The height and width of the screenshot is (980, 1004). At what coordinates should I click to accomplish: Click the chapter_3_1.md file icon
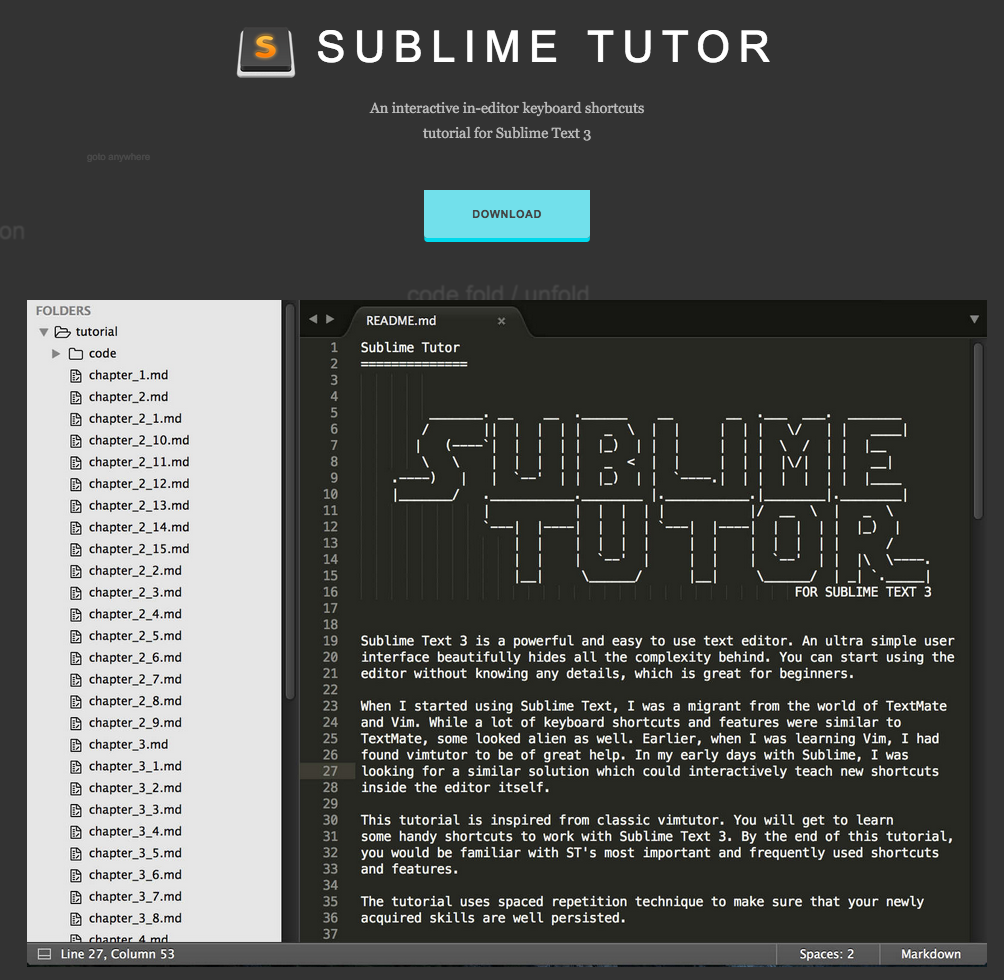coord(76,767)
